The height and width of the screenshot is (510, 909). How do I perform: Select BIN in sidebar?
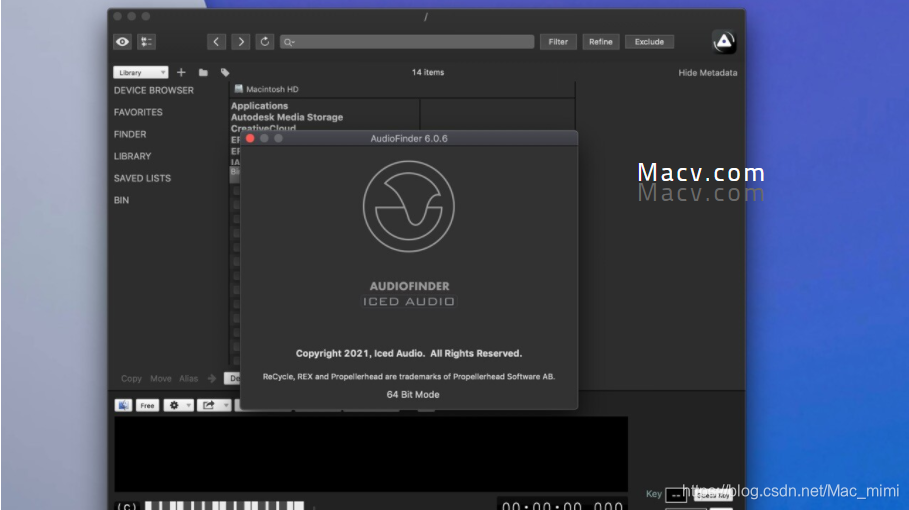121,201
